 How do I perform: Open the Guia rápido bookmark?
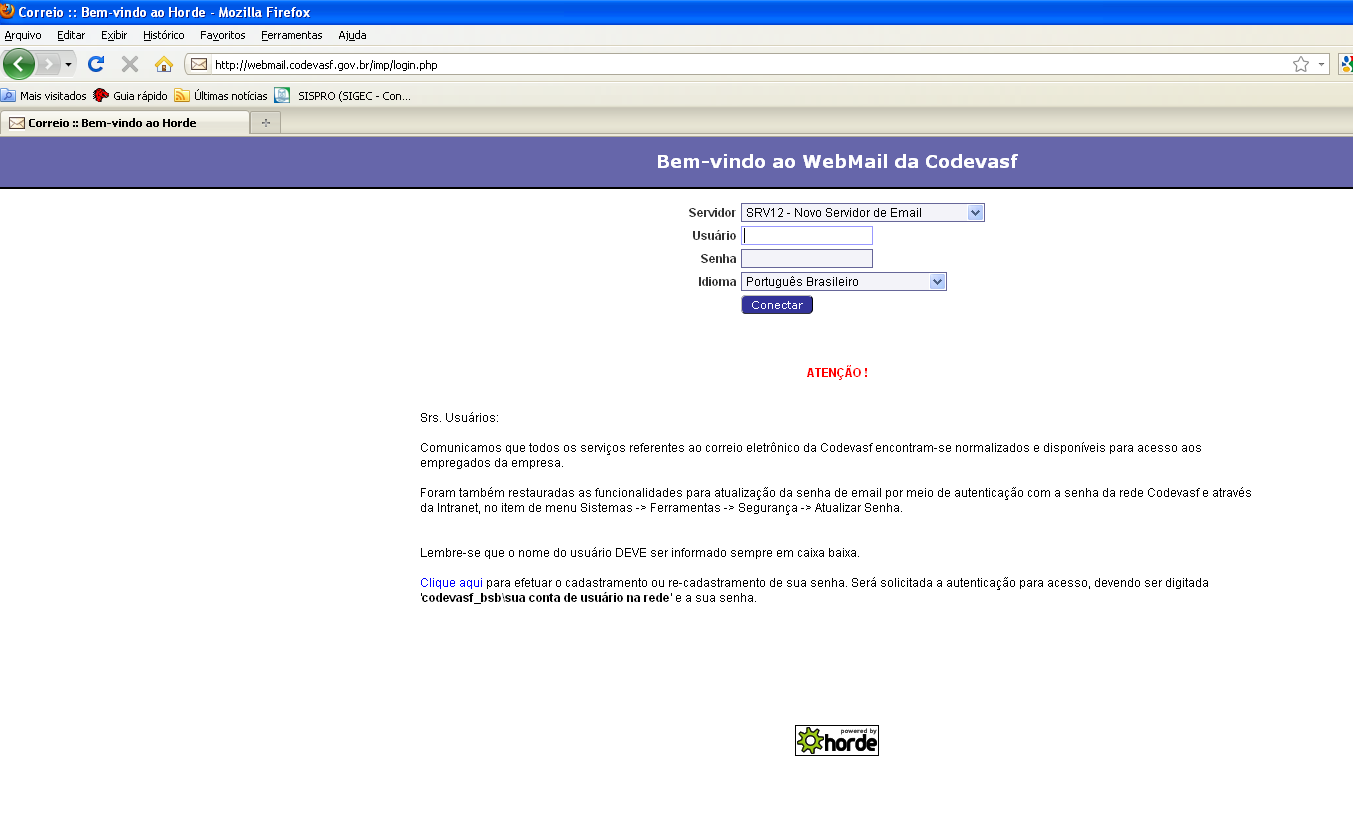(130, 96)
